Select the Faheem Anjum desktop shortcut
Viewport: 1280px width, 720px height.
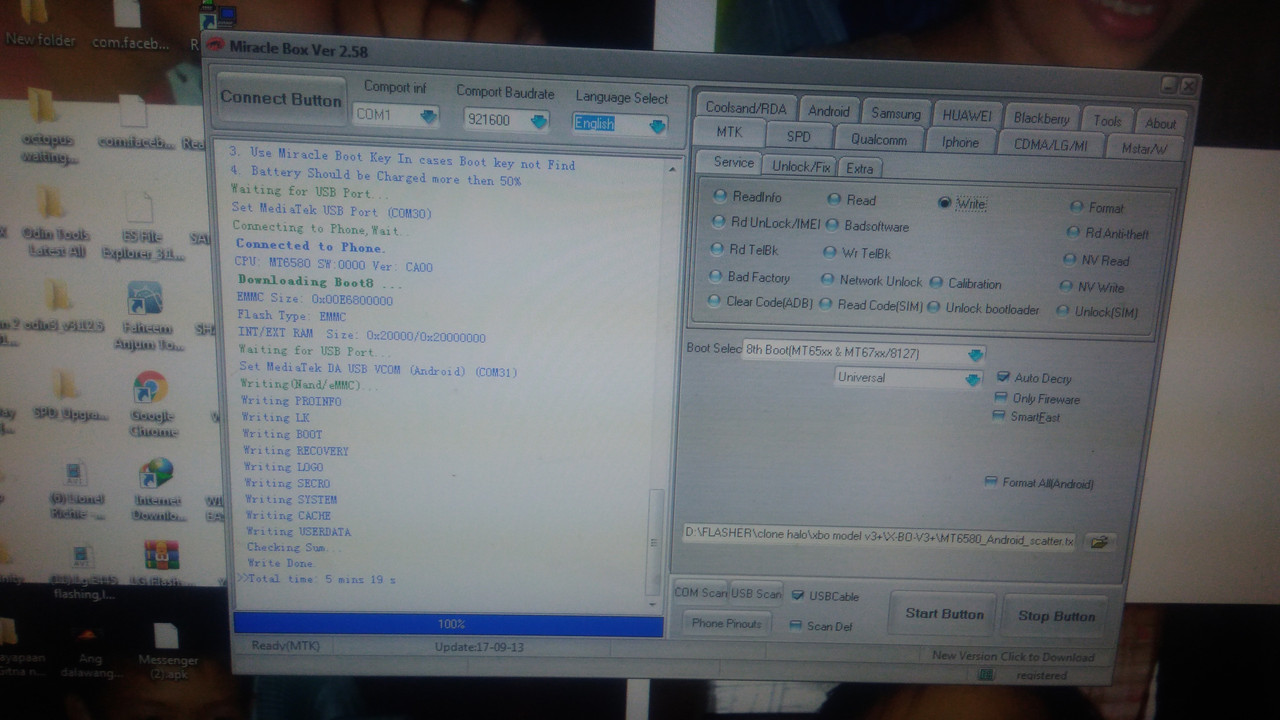150,316
